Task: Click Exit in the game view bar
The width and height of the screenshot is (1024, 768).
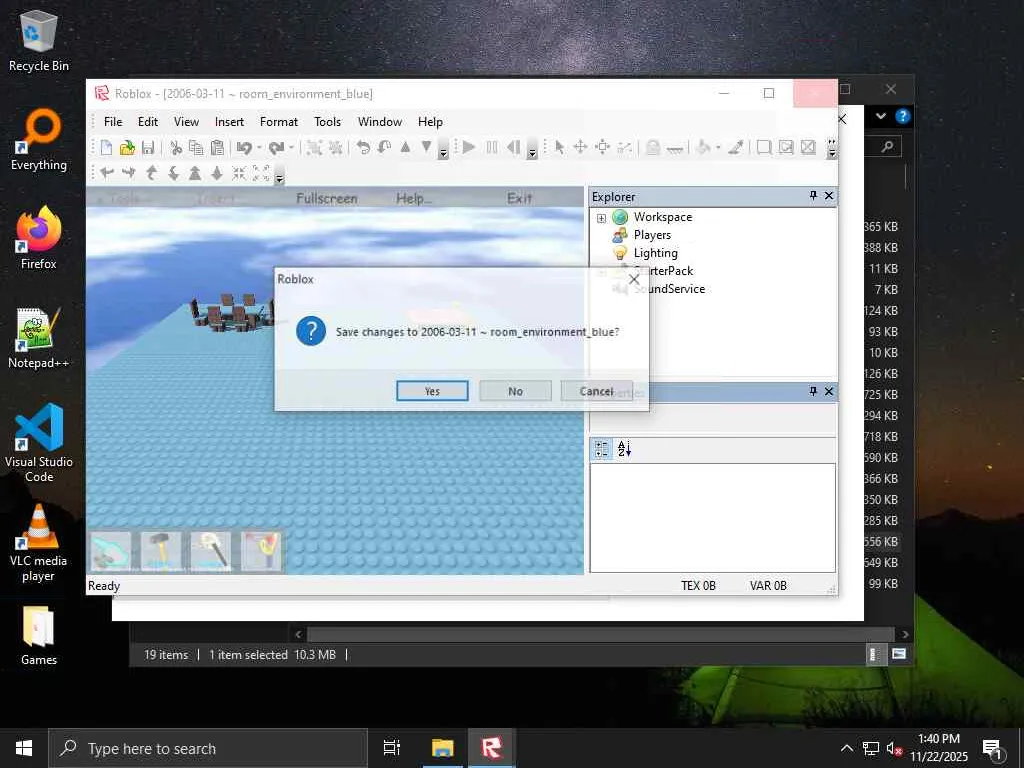Action: pyautogui.click(x=520, y=199)
